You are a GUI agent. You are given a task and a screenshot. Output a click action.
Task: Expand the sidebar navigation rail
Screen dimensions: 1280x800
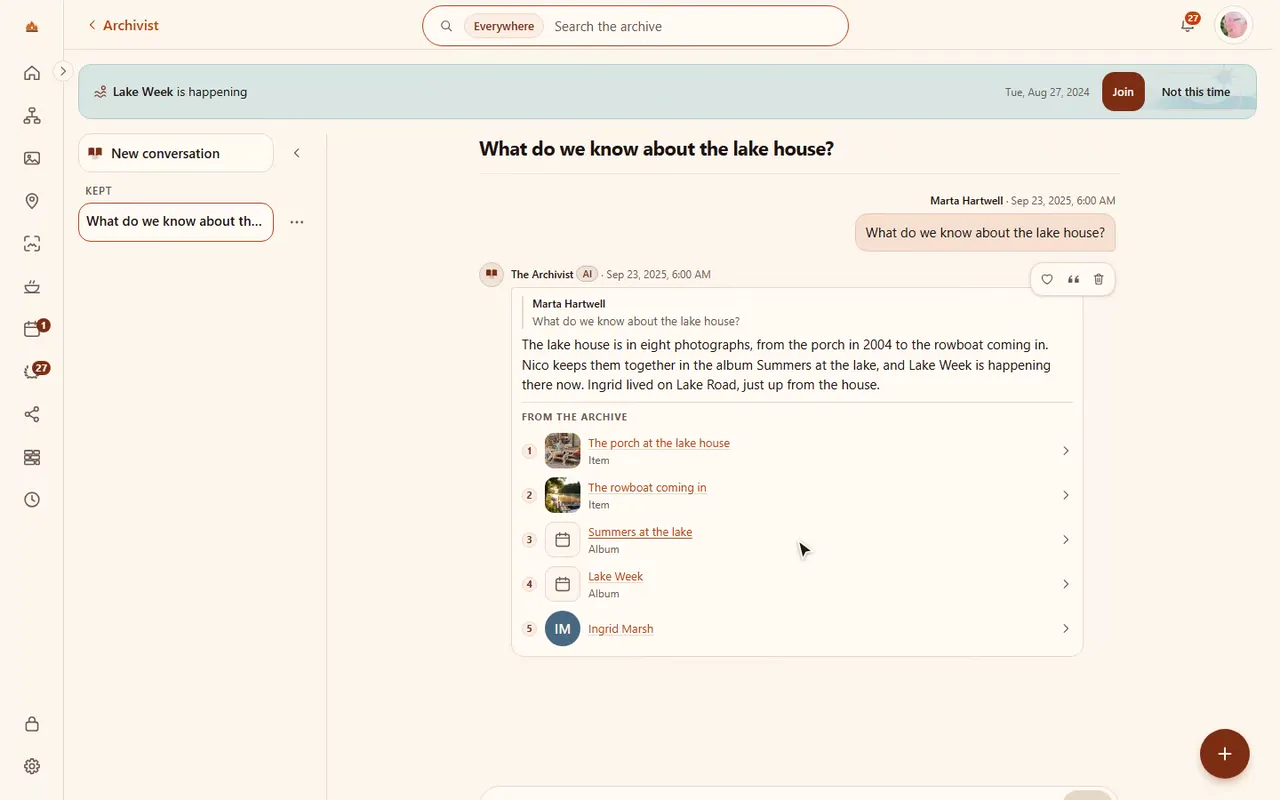click(x=62, y=71)
